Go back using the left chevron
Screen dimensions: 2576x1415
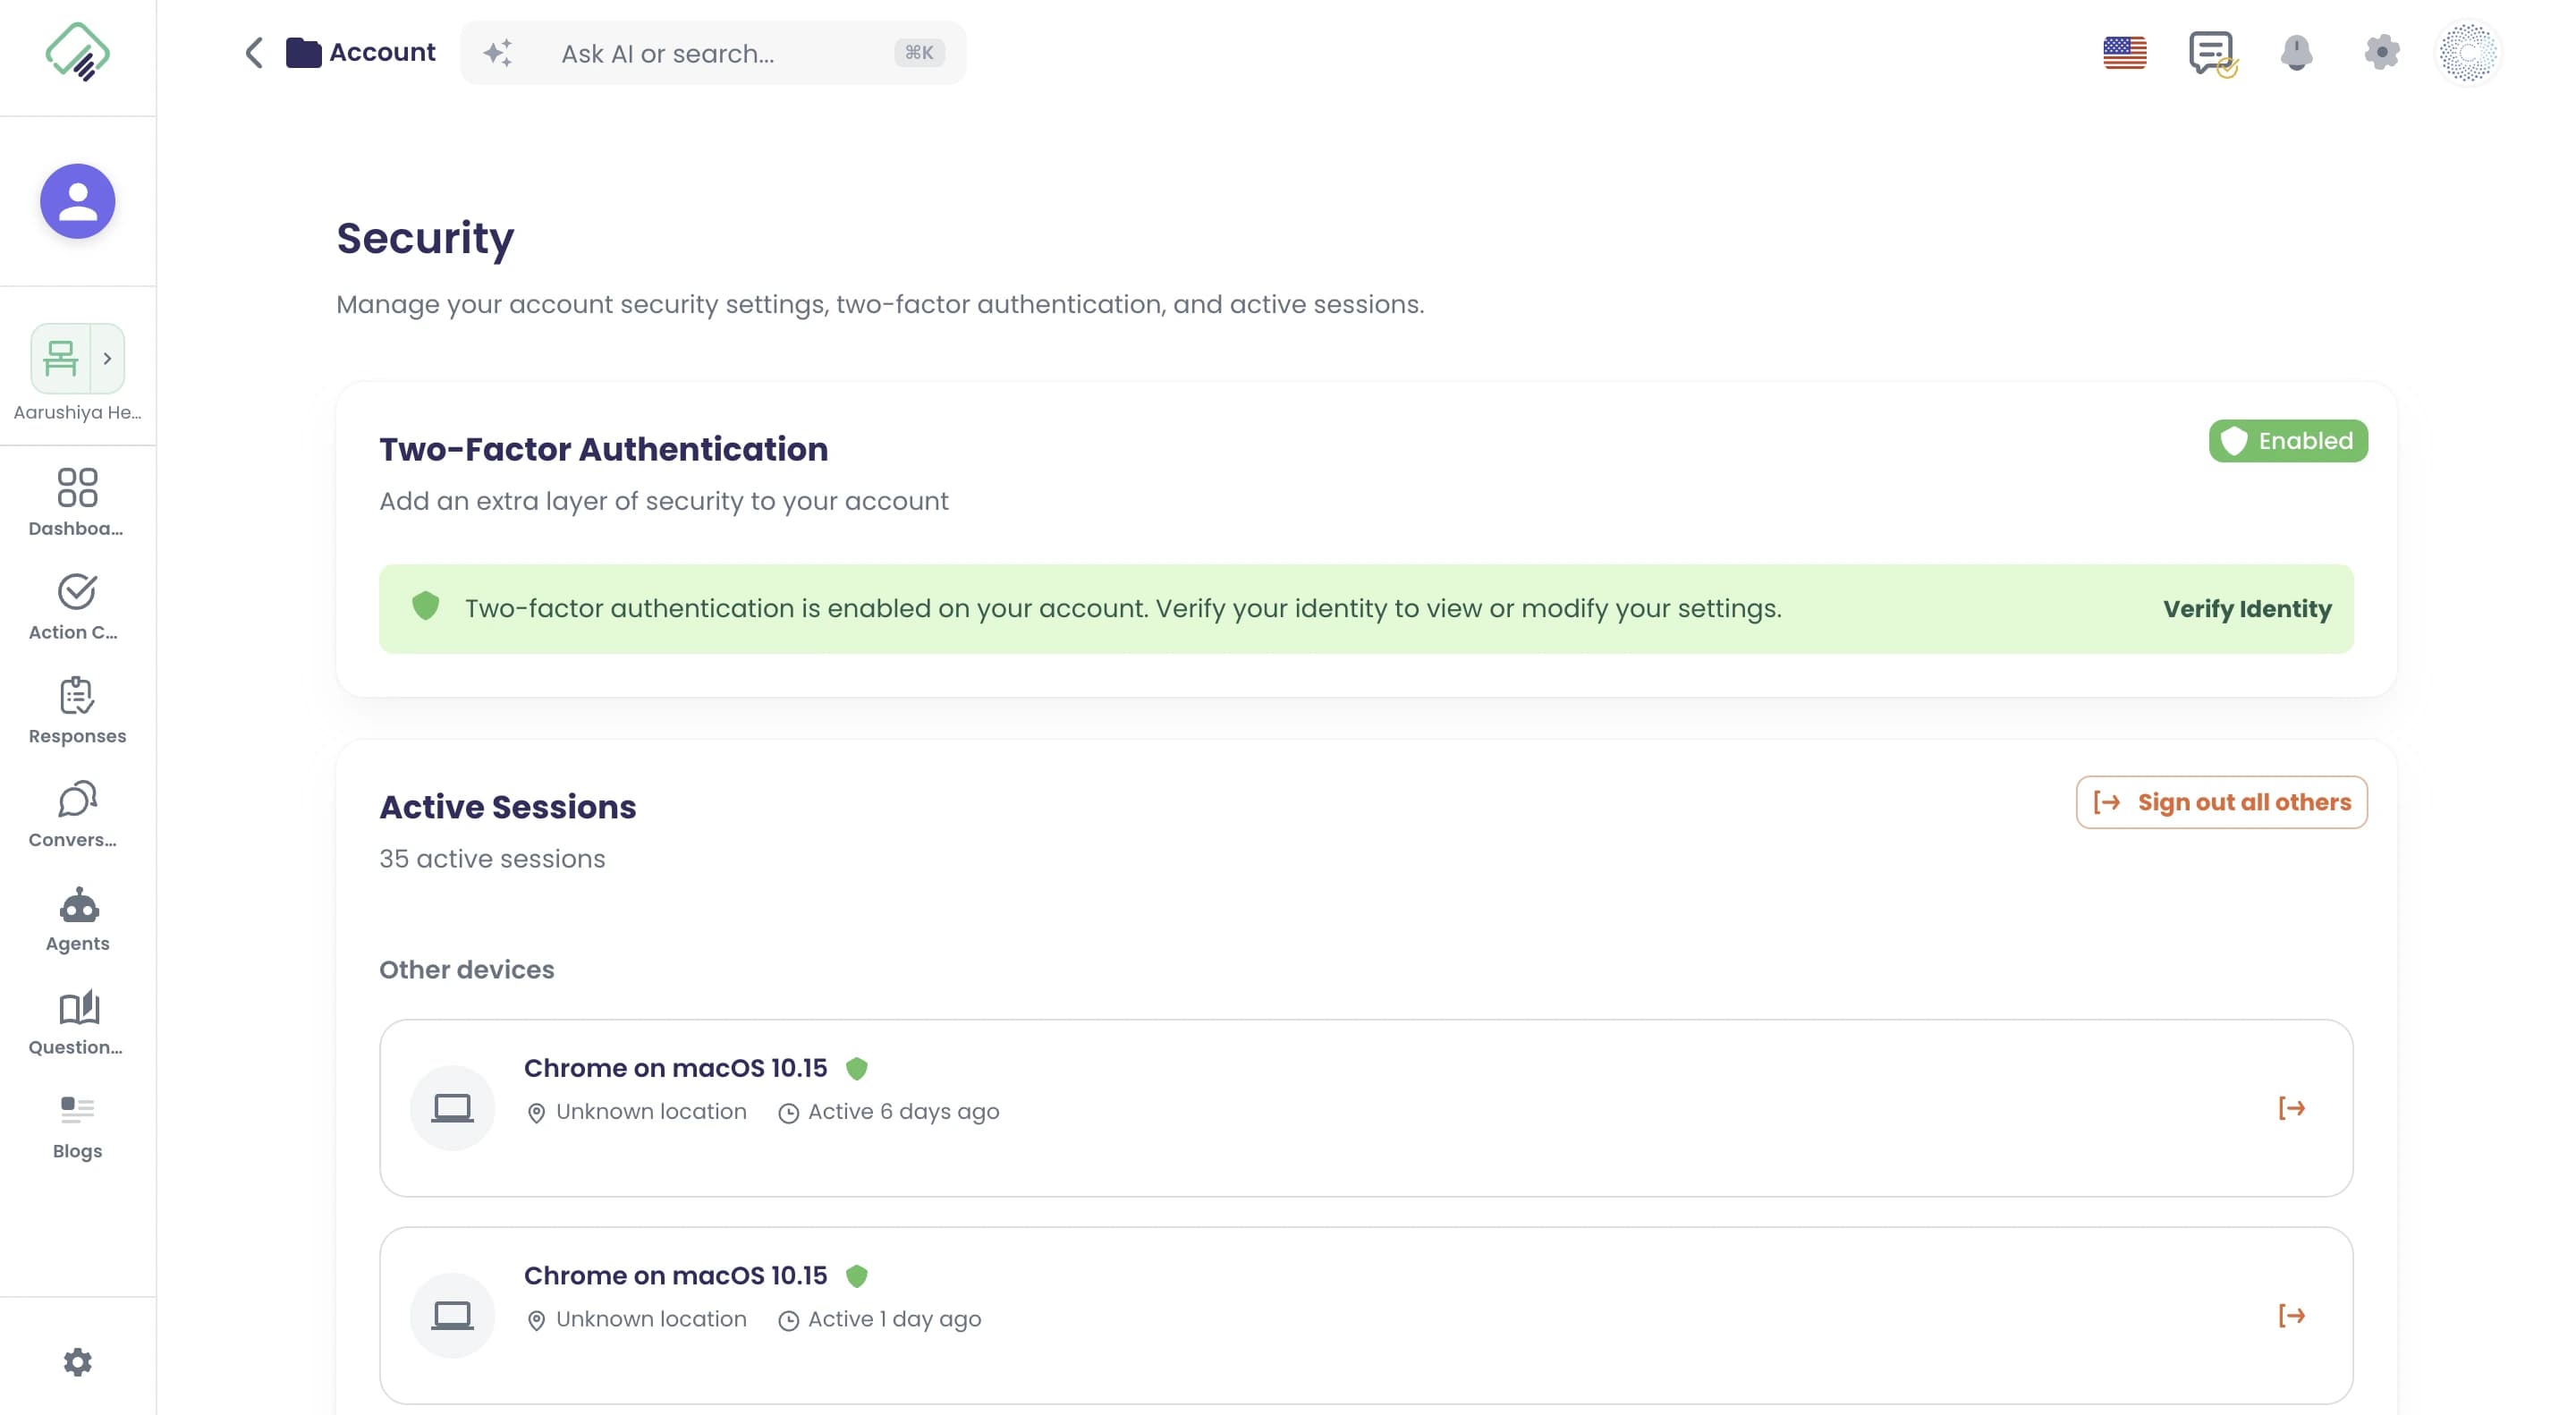pyautogui.click(x=254, y=52)
